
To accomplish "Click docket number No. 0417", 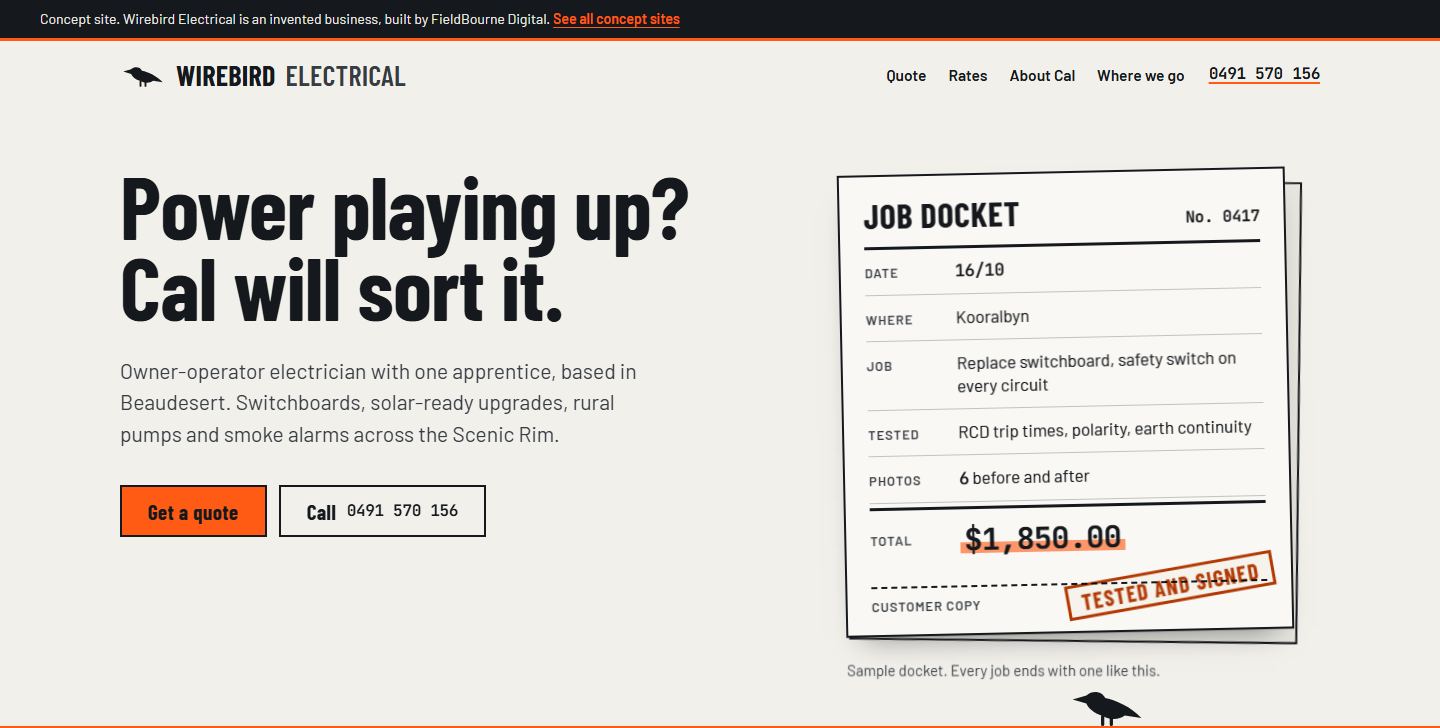I will click(1222, 216).
